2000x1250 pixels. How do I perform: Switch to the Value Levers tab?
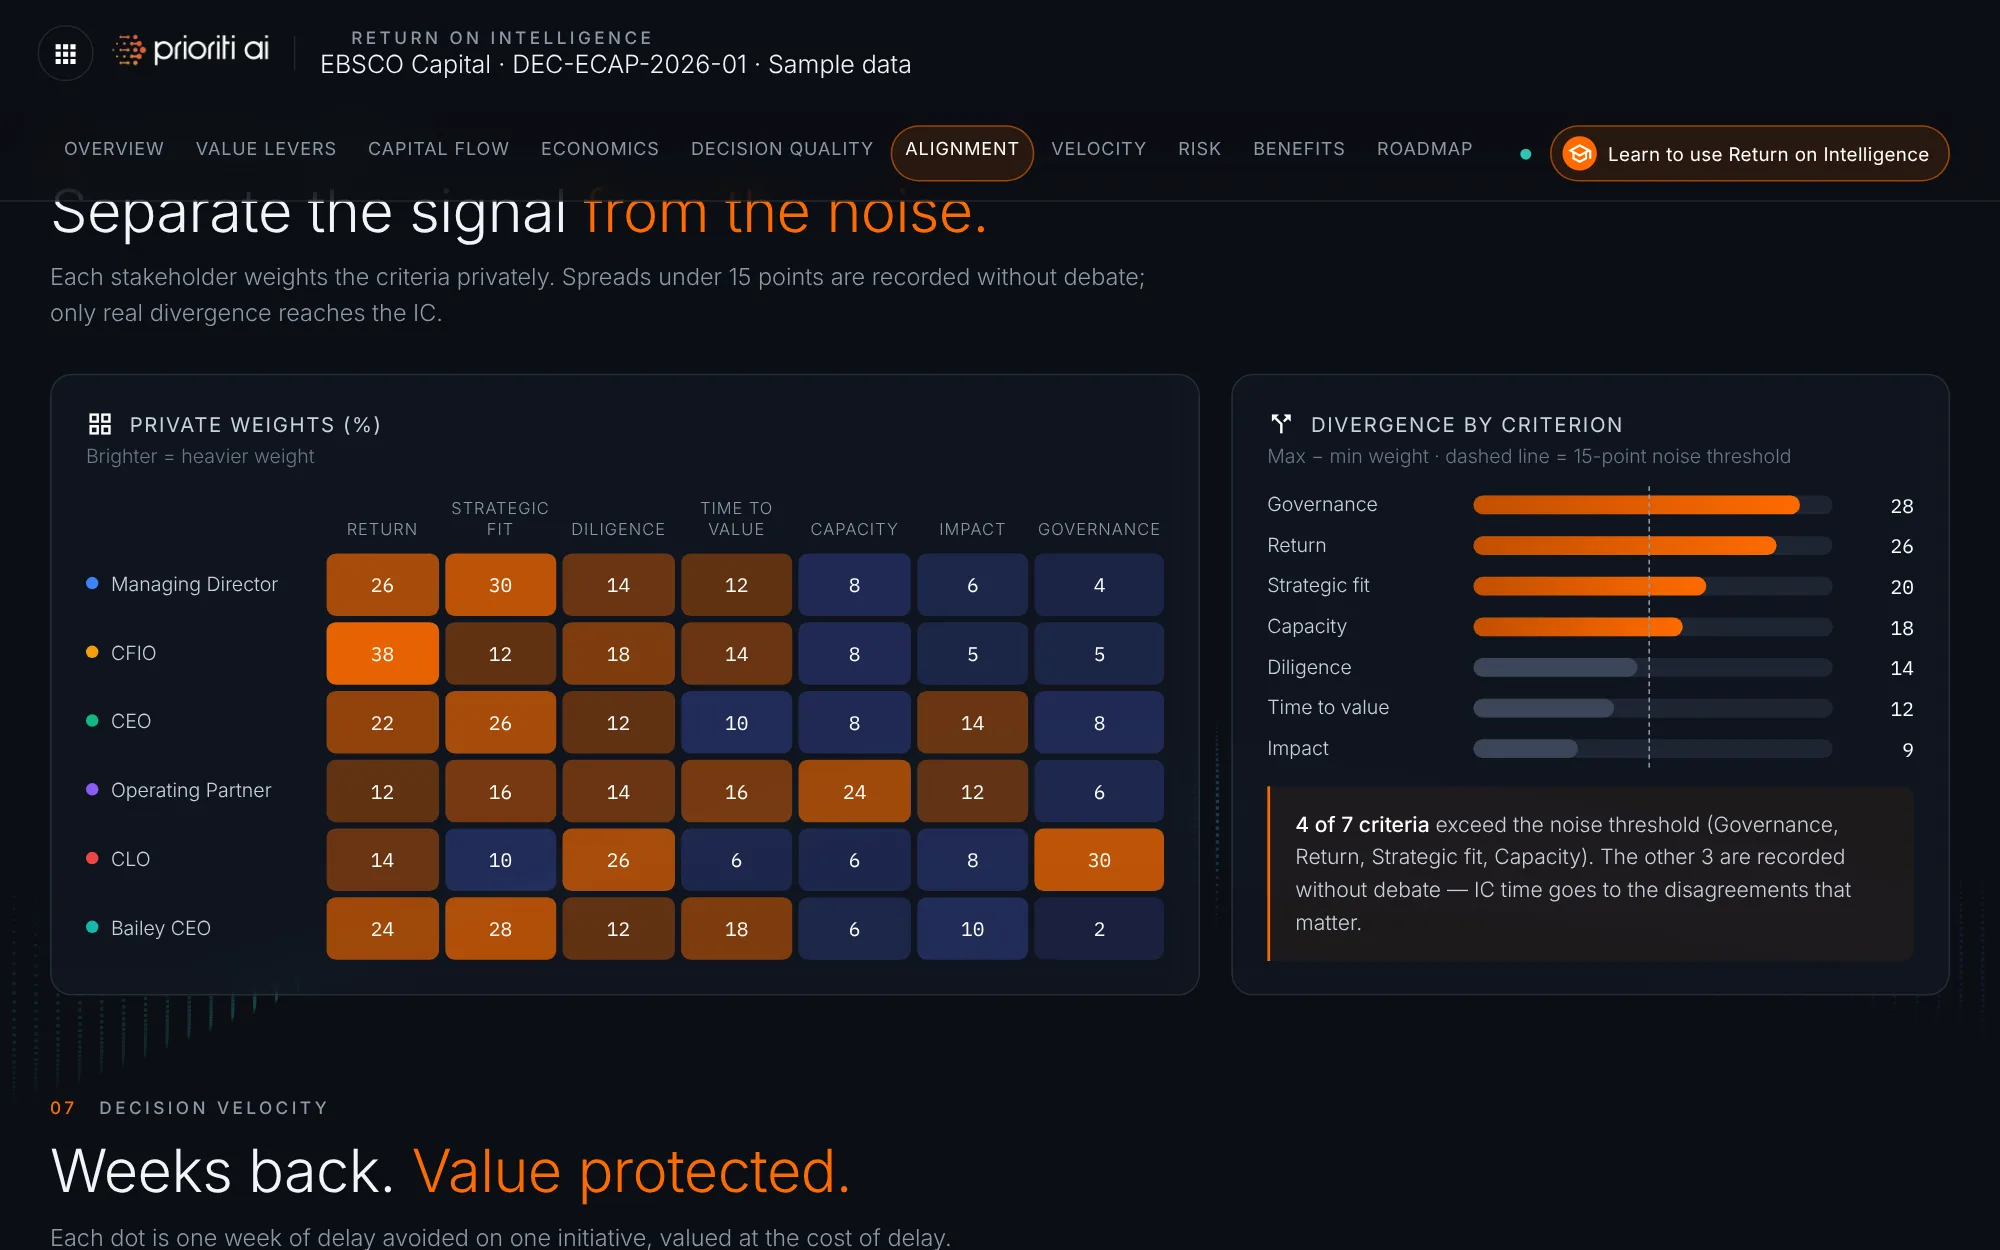point(266,149)
